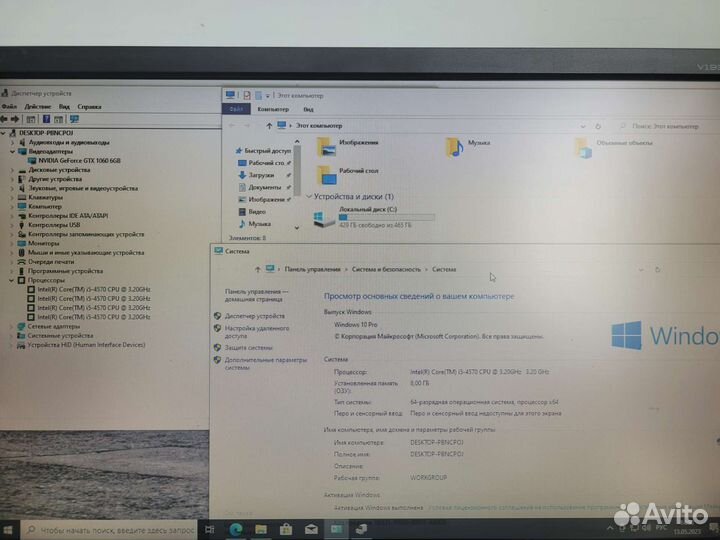Collapse the Устройства и диски (1) group

309,197
